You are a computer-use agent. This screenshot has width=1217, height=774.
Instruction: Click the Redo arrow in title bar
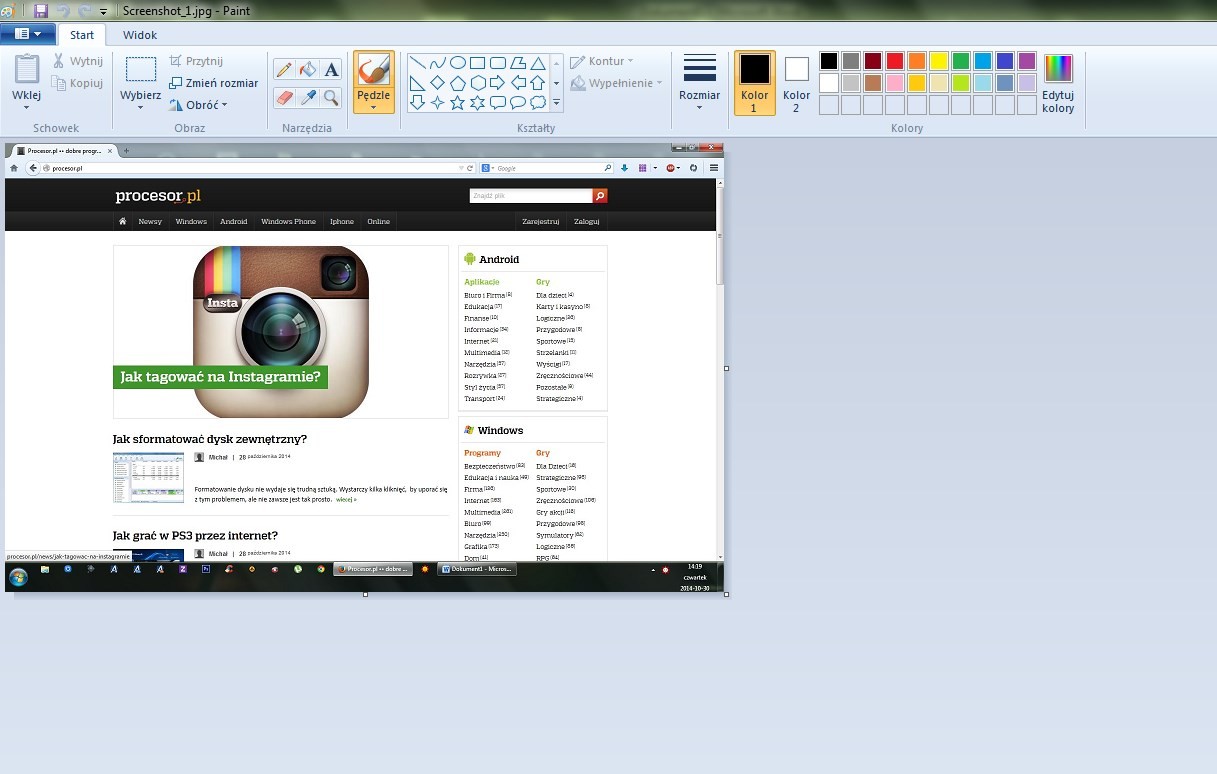[85, 10]
